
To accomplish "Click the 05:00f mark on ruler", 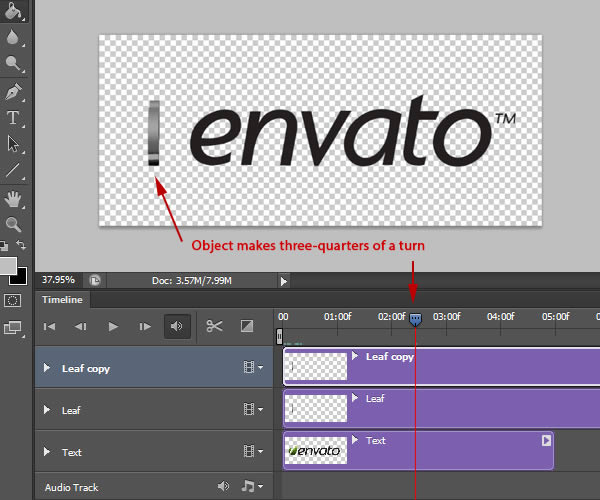I will pos(556,316).
